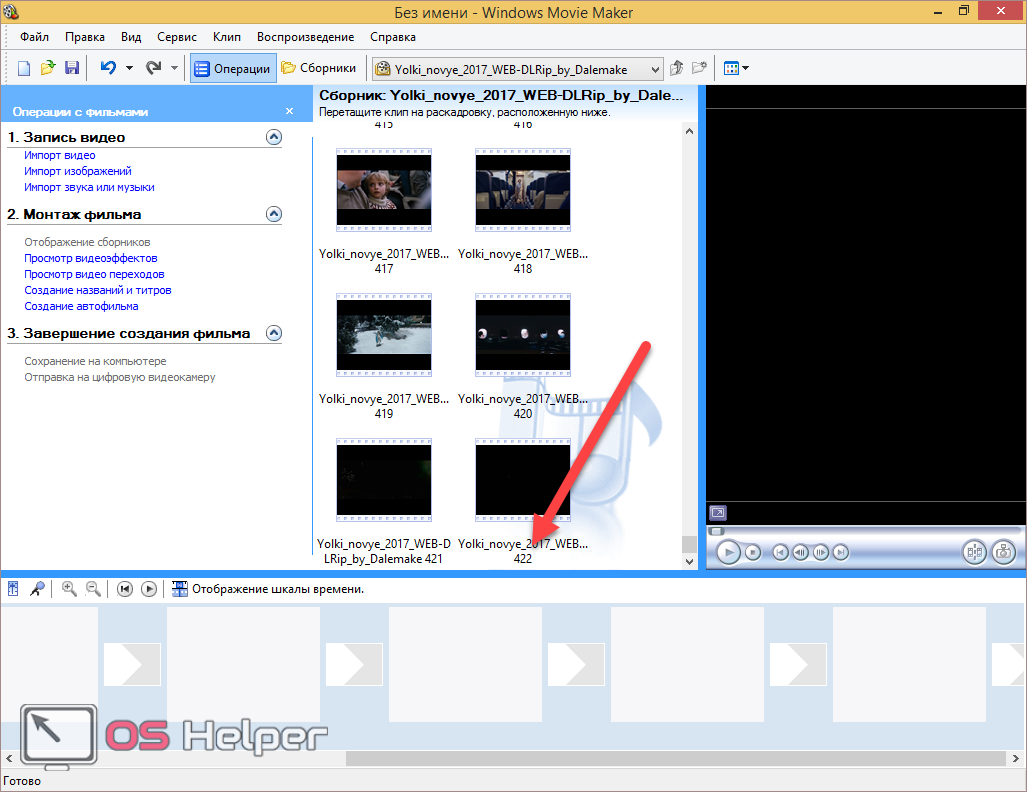Collapse the Запись видео section
The width and height of the screenshot is (1027, 792).
click(x=274, y=137)
